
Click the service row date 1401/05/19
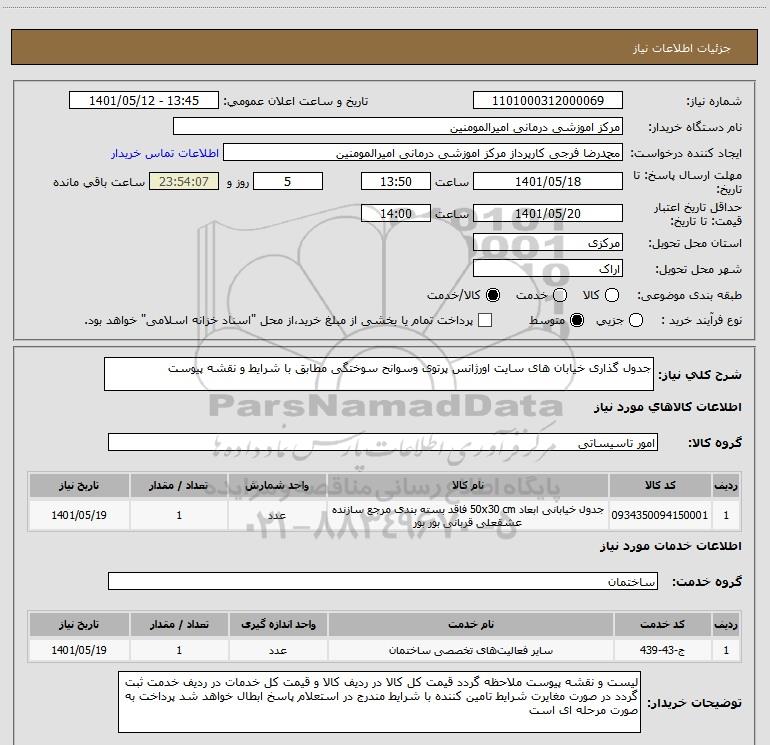pyautogui.click(x=79, y=650)
